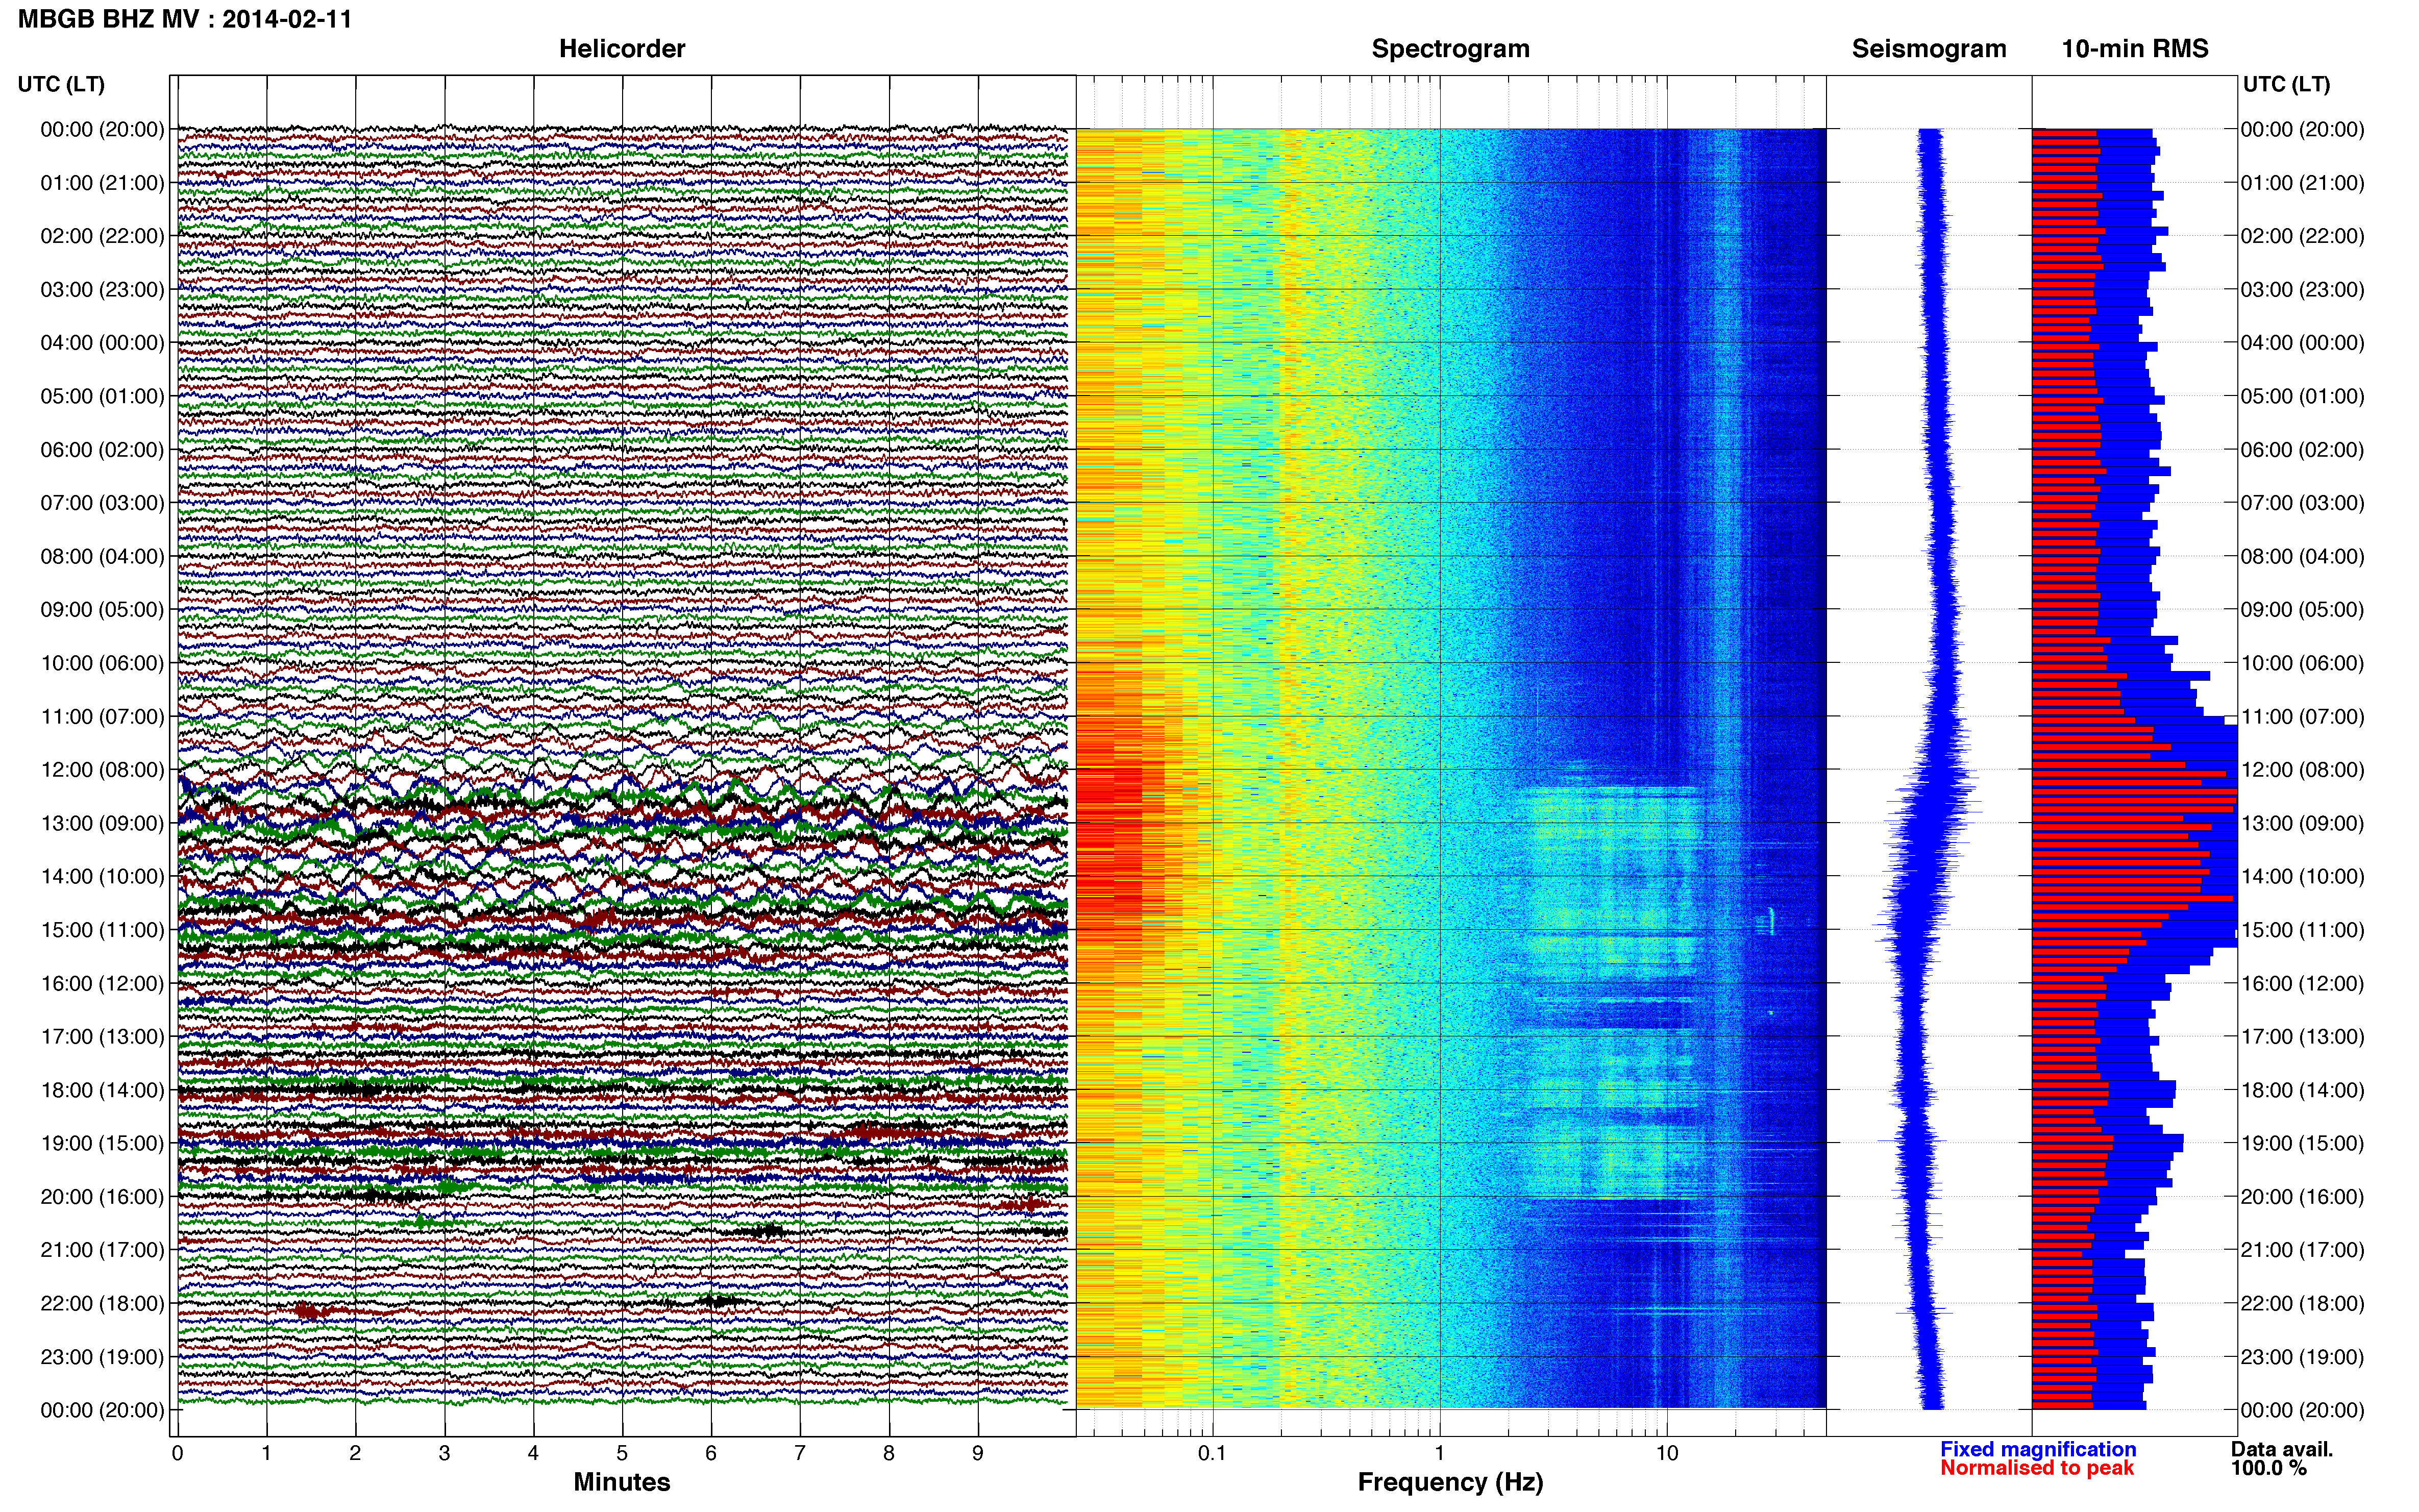Pick '03:00 (23:00)' on the left time axis
Image resolution: width=2419 pixels, height=1512 pixels.
[x=102, y=290]
